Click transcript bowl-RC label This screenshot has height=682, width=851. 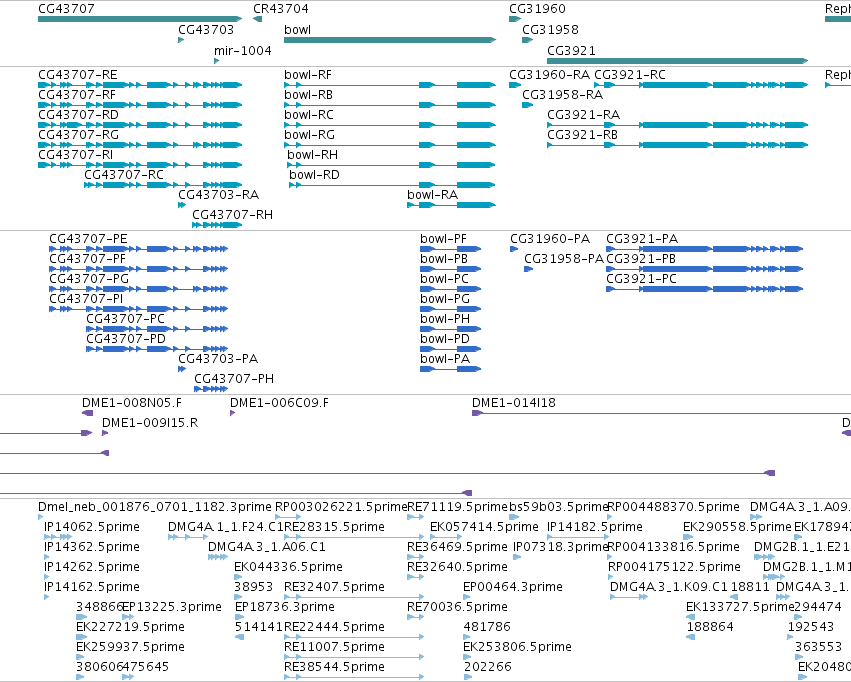309,115
